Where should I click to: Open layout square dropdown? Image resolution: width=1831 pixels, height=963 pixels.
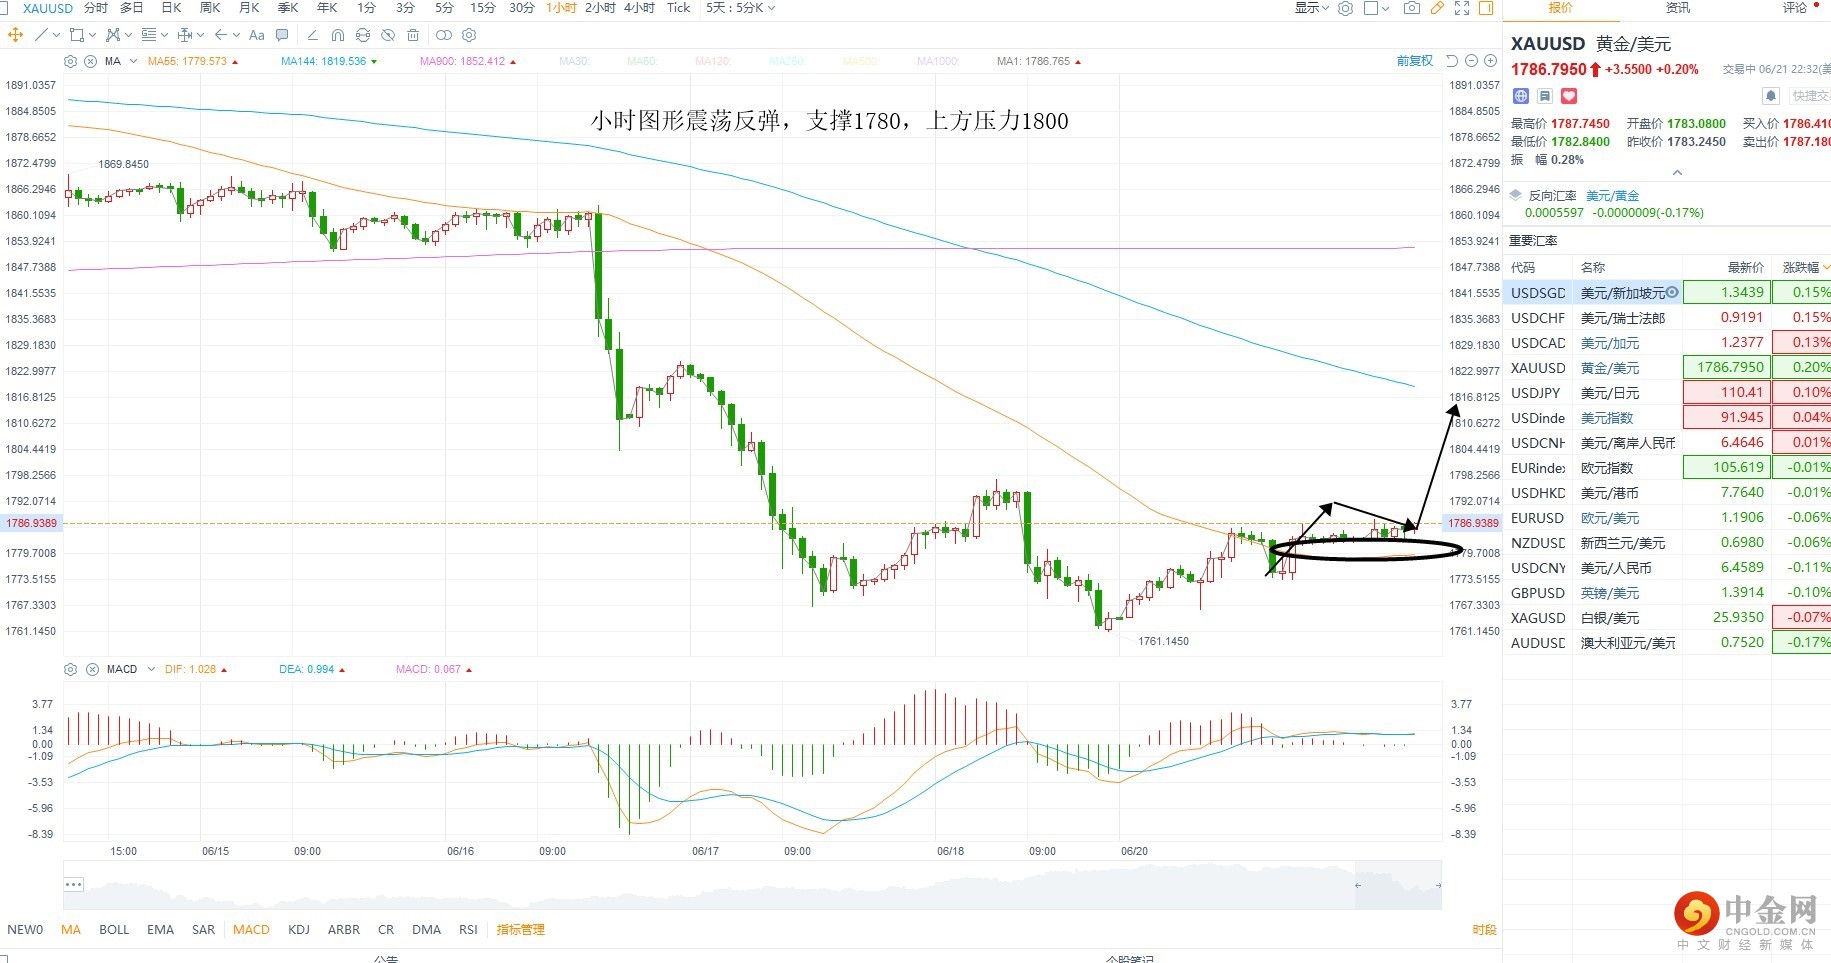1376,8
